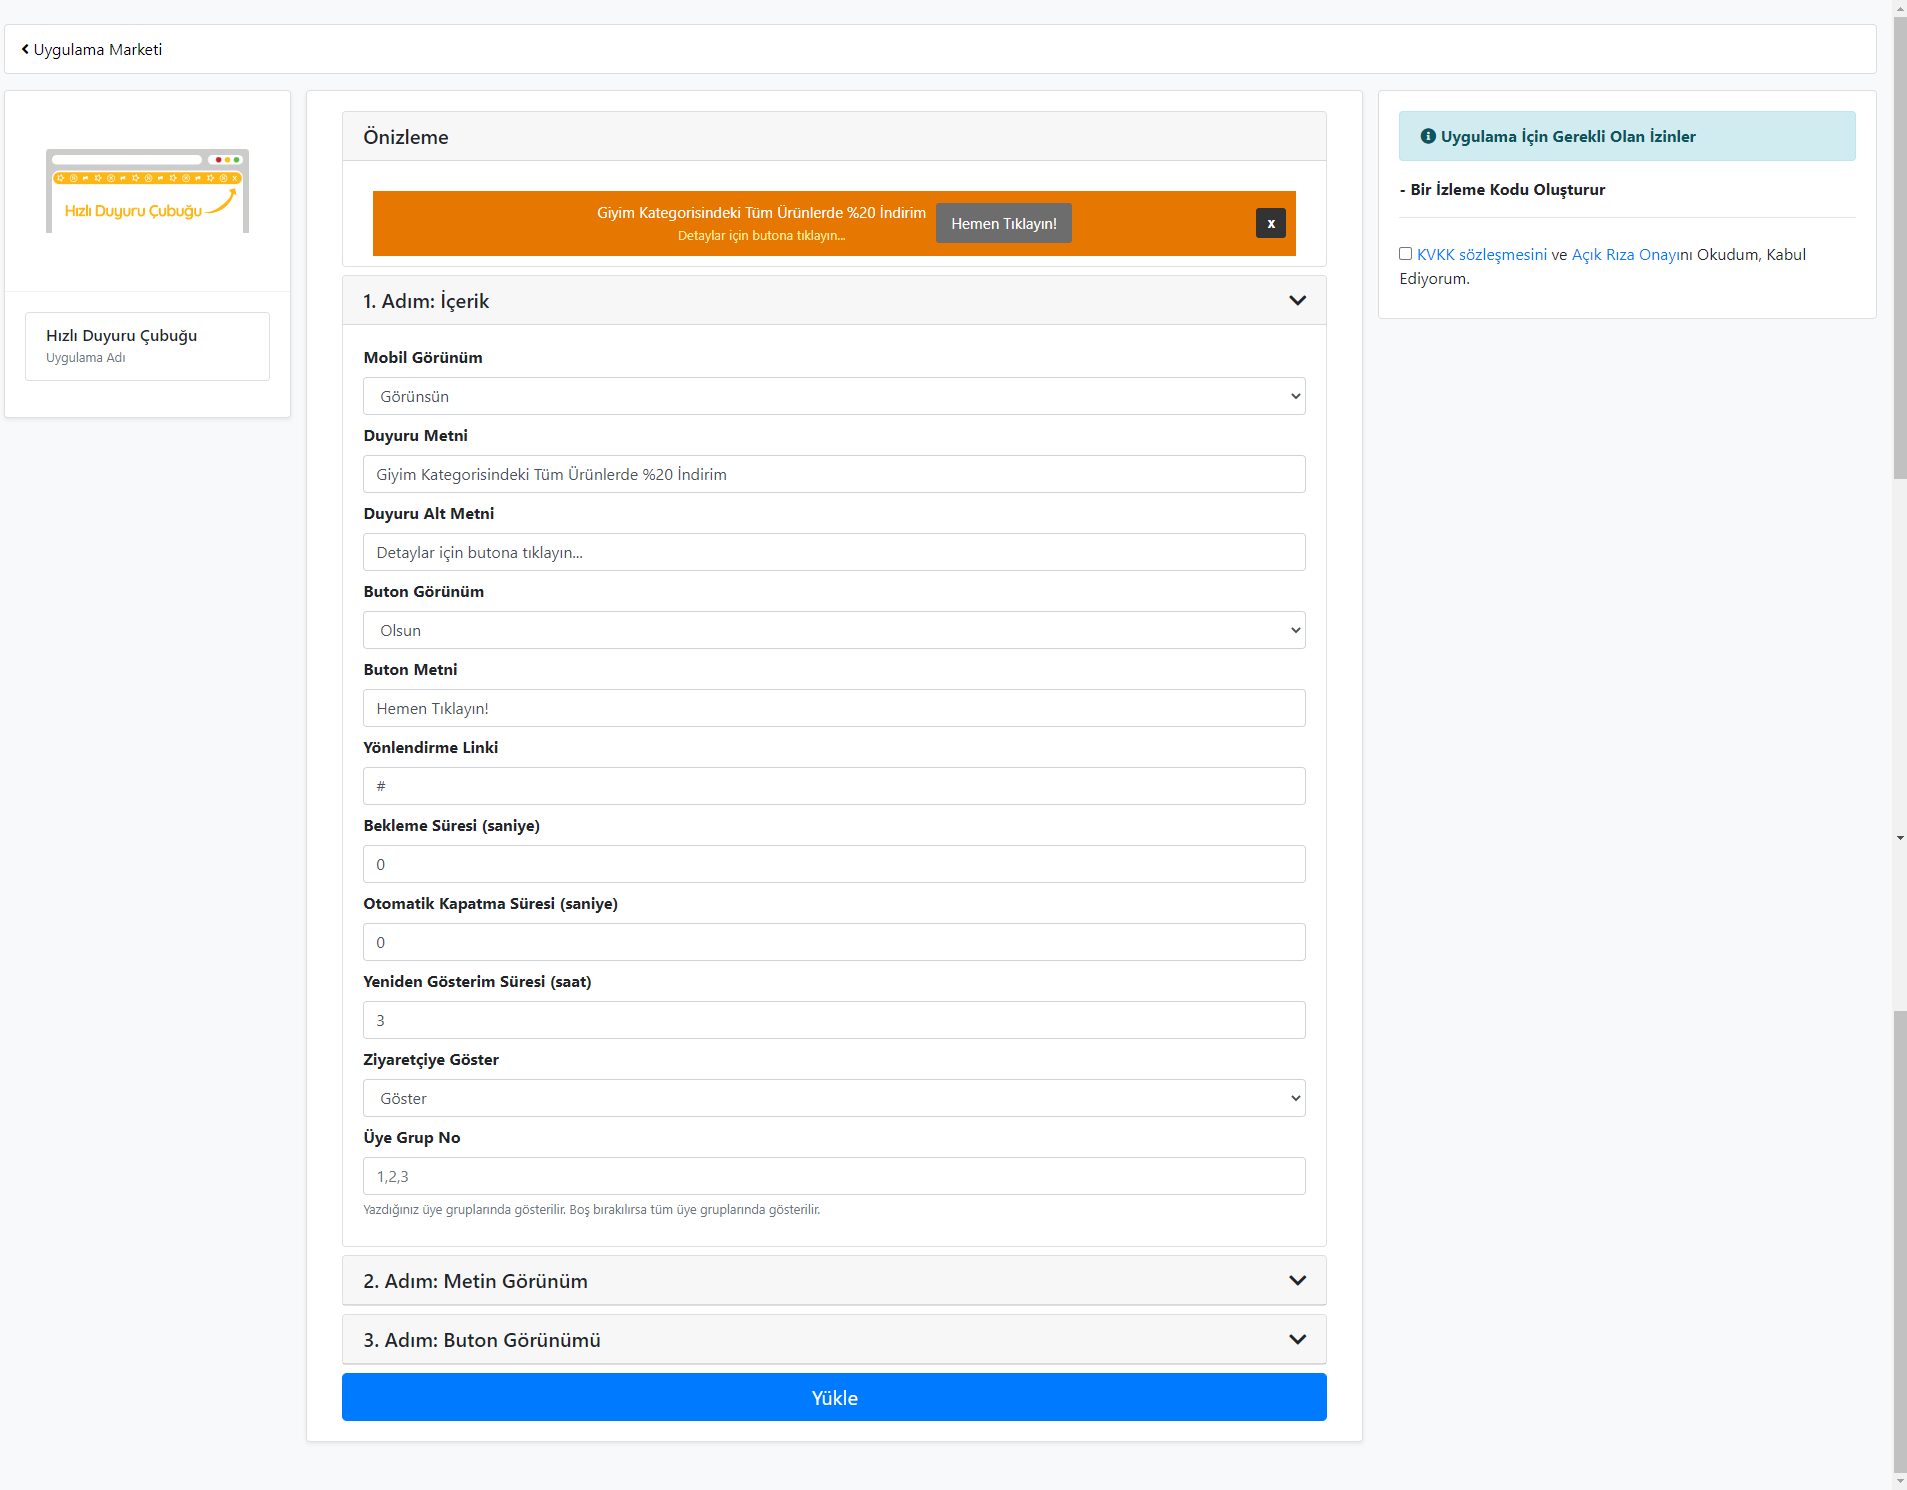Click the Duyuru Alt Metni input field

coord(834,553)
